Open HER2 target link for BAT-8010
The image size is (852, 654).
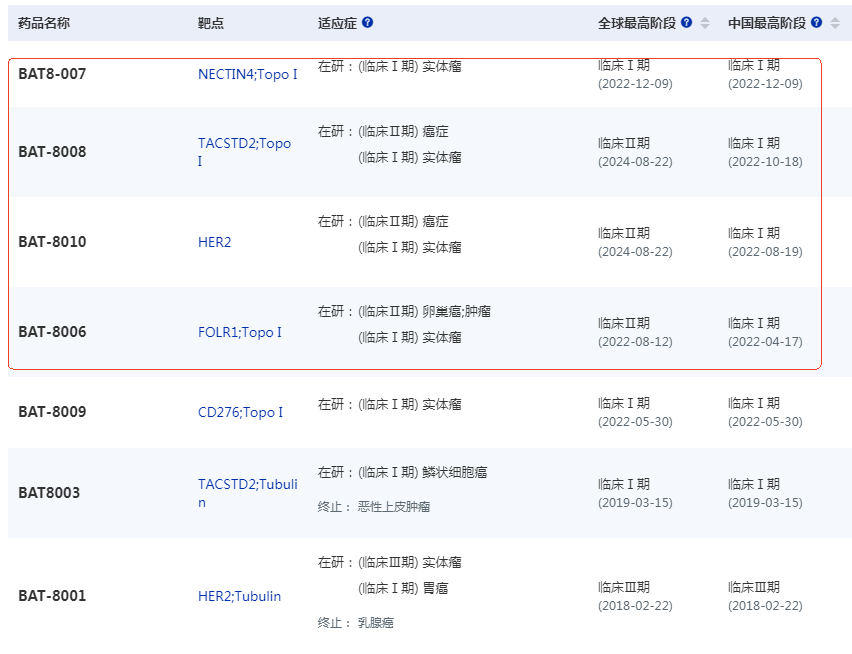click(215, 242)
